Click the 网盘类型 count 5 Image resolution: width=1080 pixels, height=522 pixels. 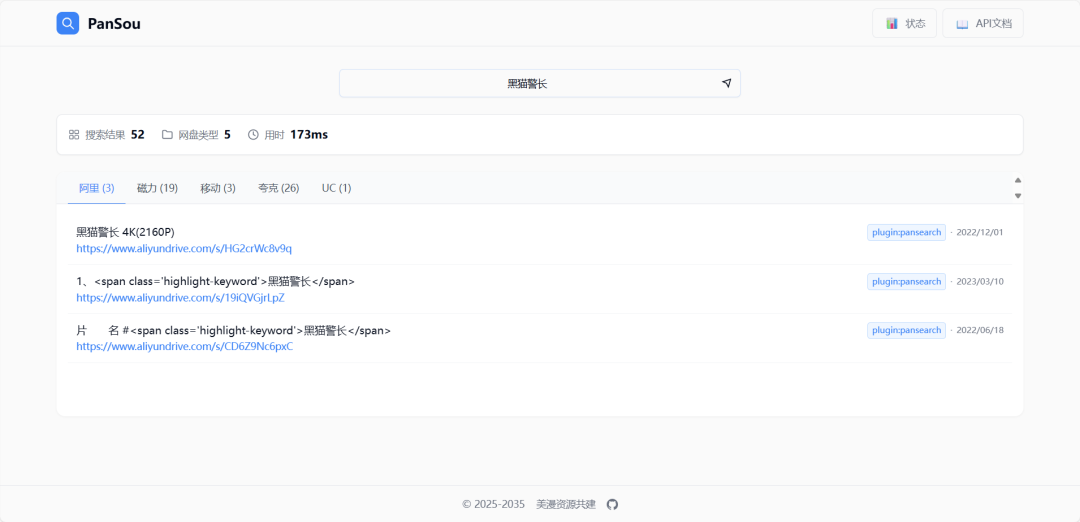click(227, 134)
